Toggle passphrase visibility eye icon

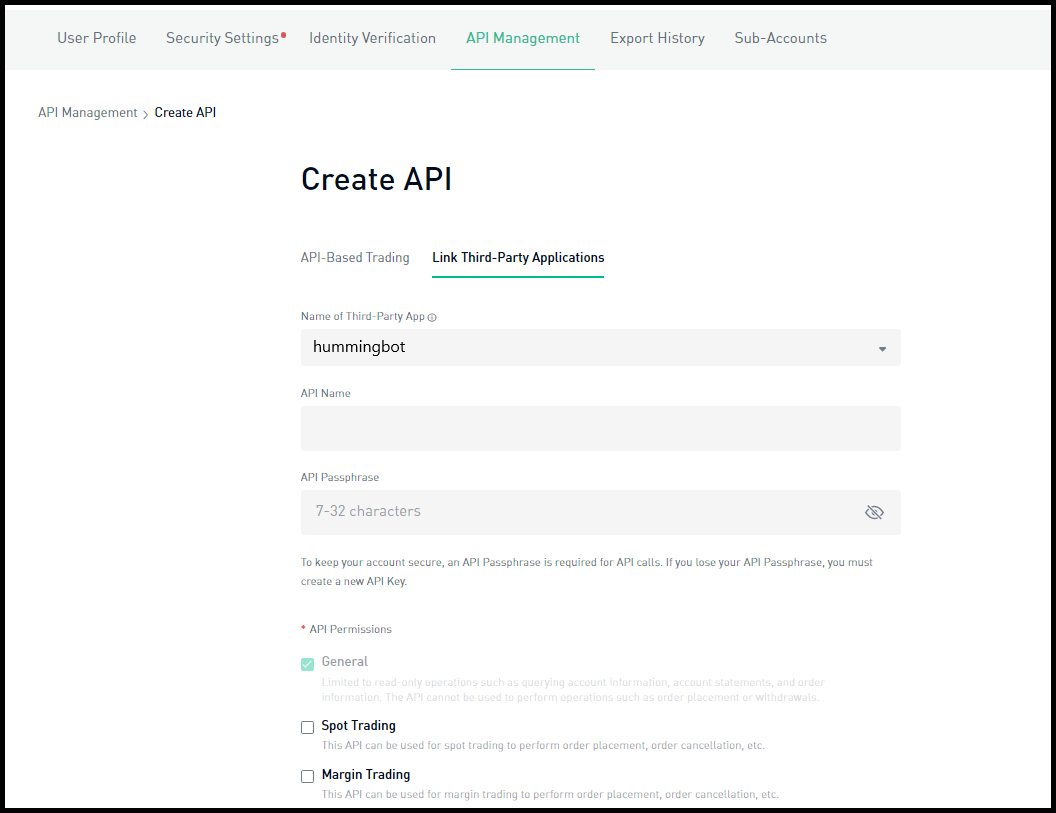(874, 512)
